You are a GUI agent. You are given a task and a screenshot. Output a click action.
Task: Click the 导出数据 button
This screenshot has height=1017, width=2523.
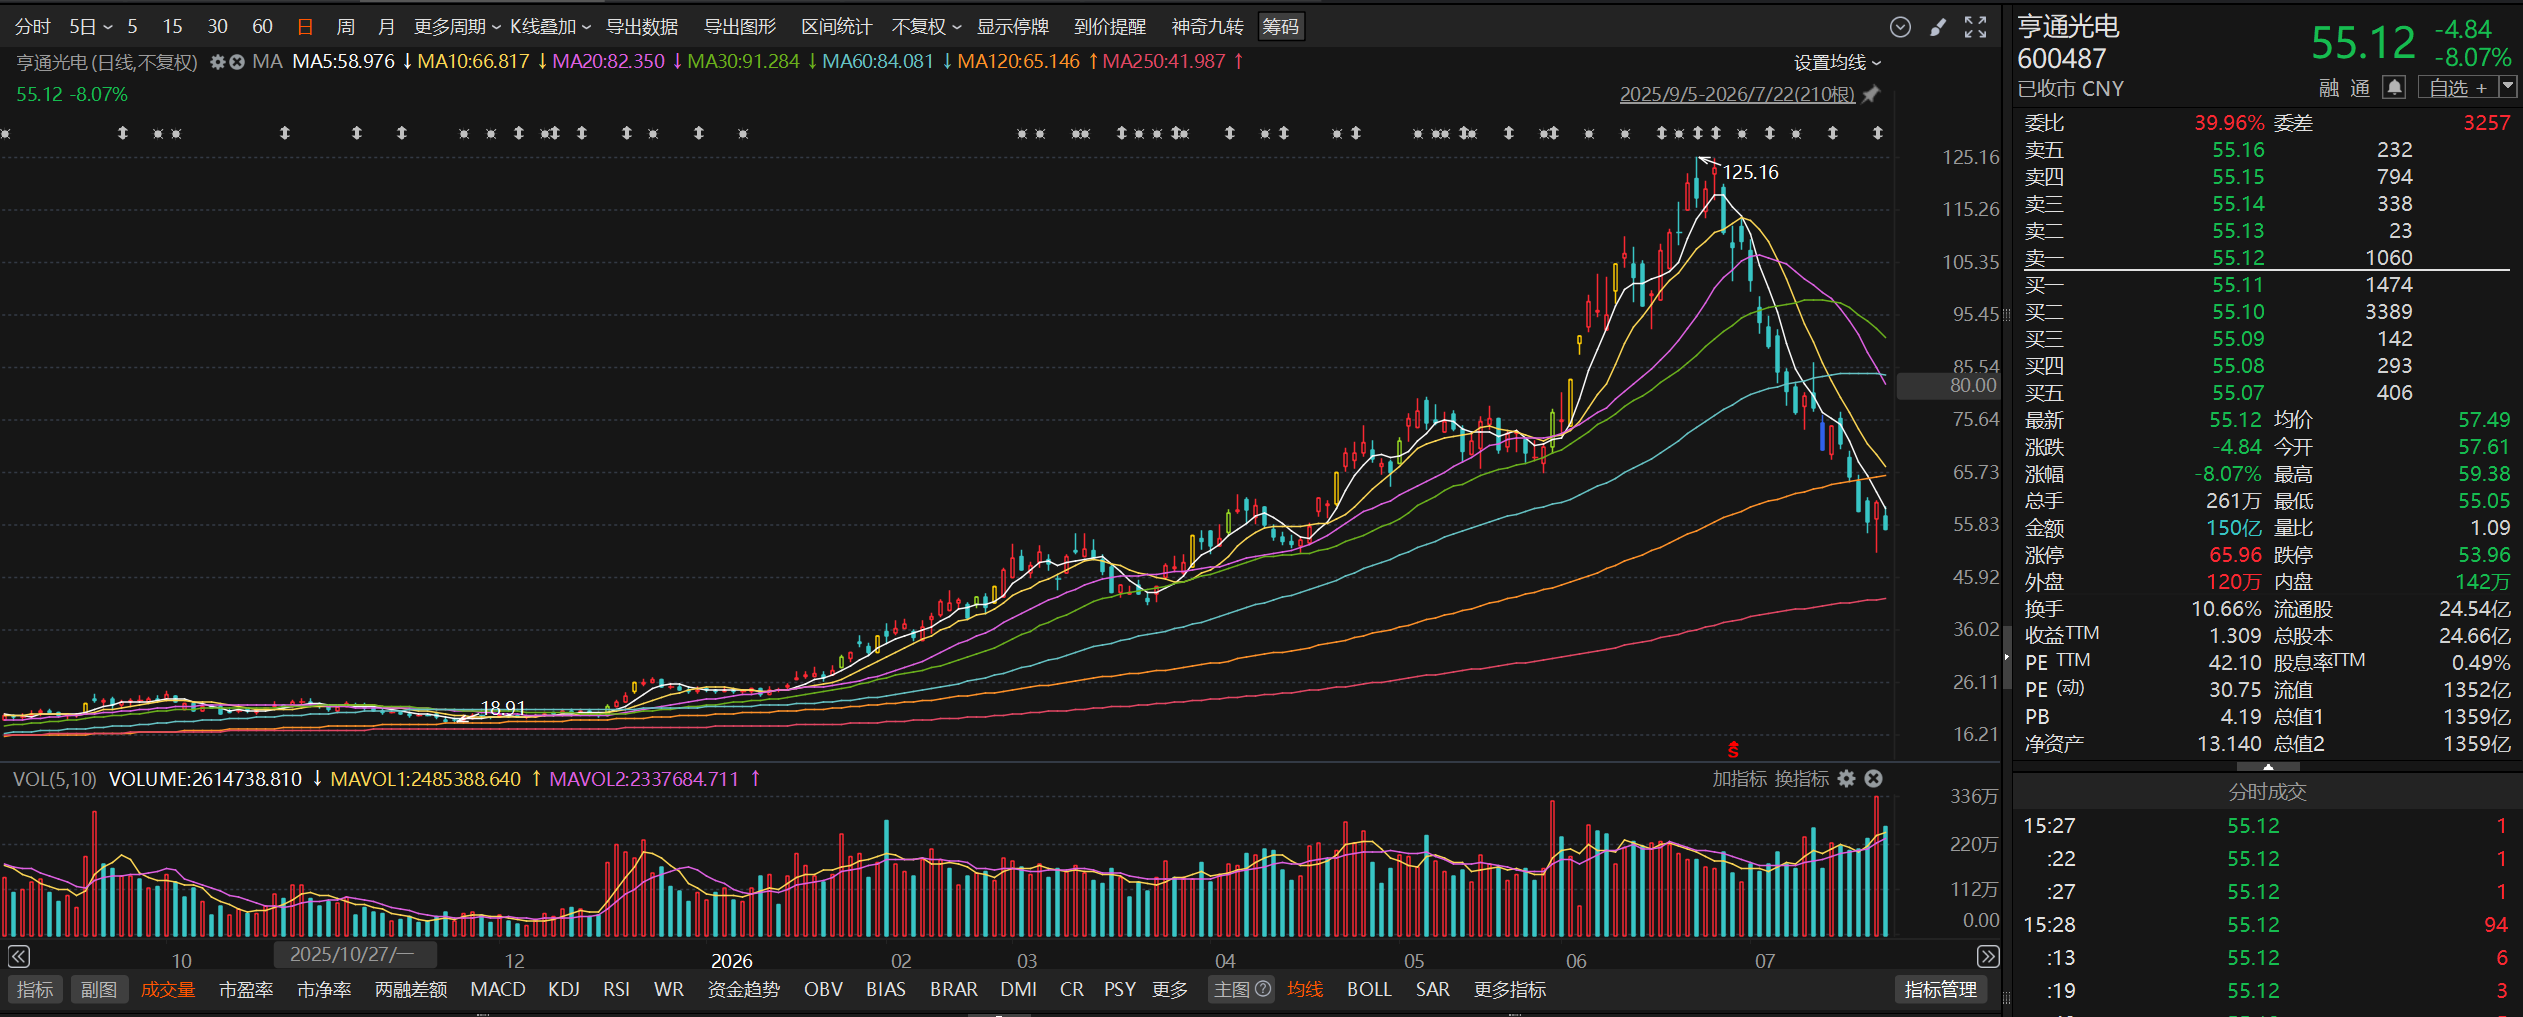tap(642, 27)
